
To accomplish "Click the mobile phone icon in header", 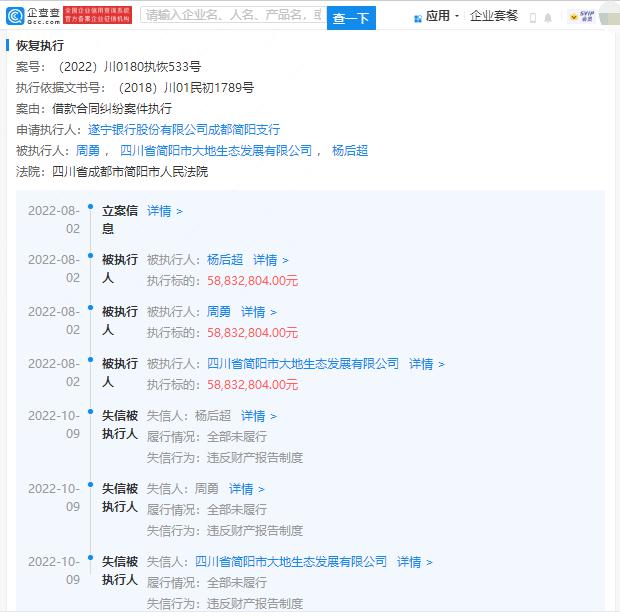I will point(532,17).
